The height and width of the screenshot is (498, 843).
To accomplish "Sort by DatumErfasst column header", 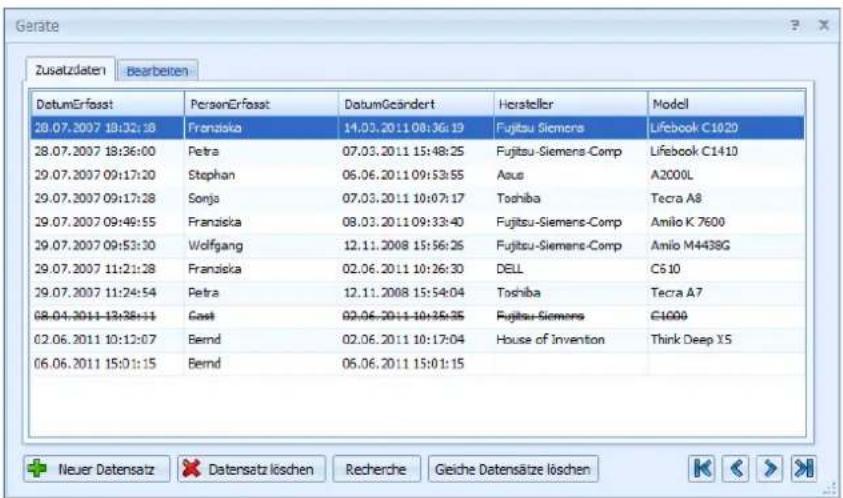I will click(107, 104).
